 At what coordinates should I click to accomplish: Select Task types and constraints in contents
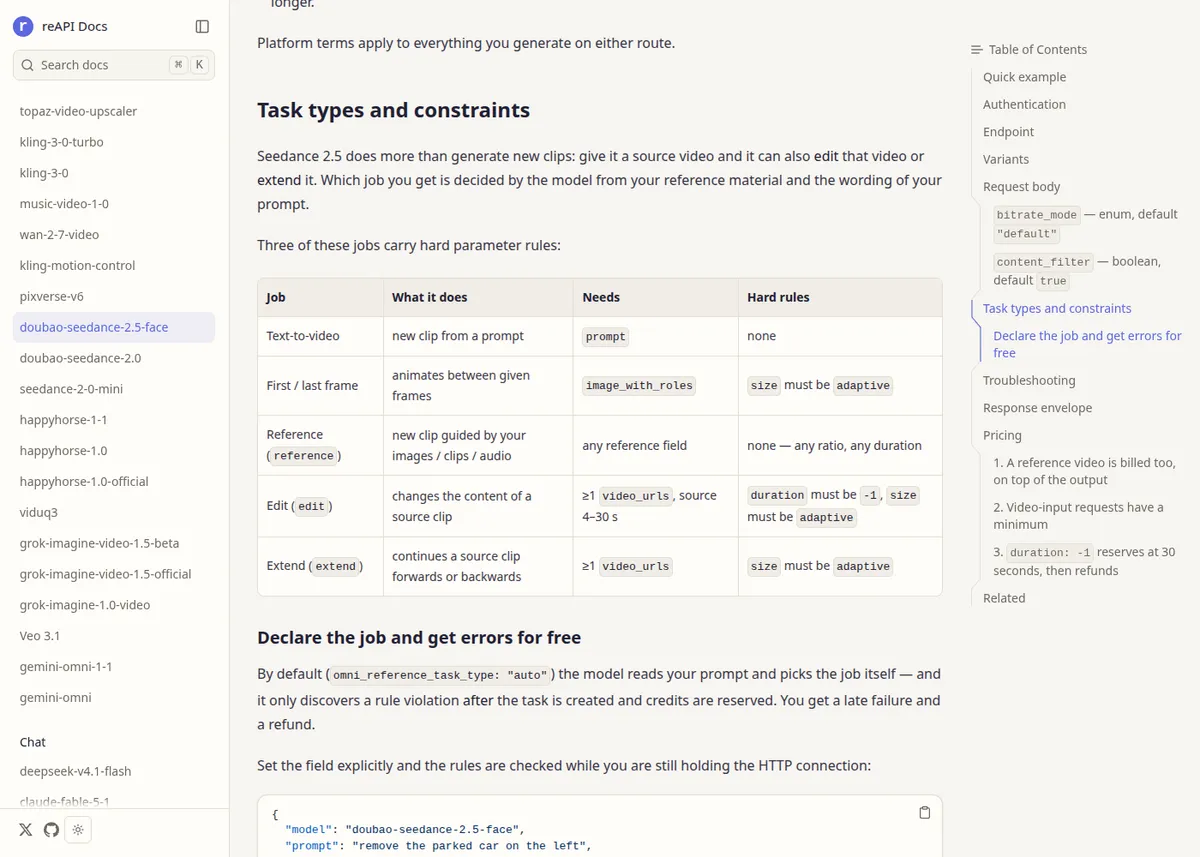1057,309
